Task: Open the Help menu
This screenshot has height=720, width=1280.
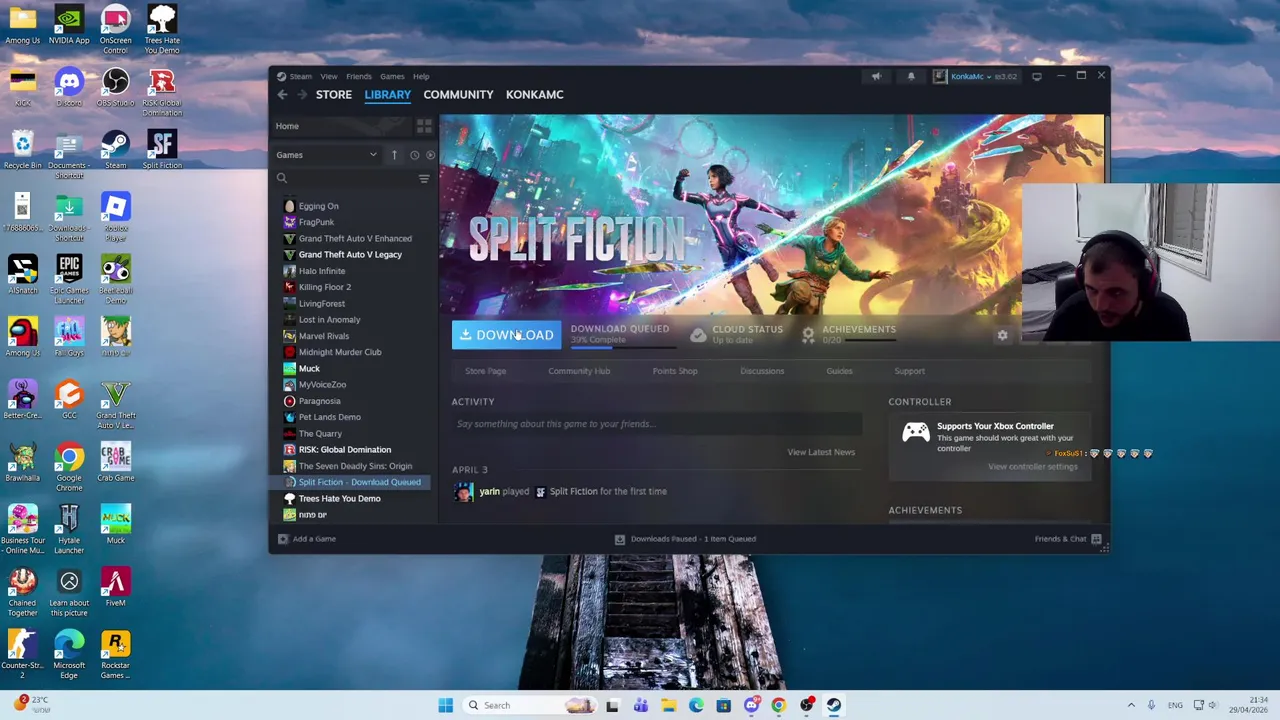Action: (x=421, y=76)
